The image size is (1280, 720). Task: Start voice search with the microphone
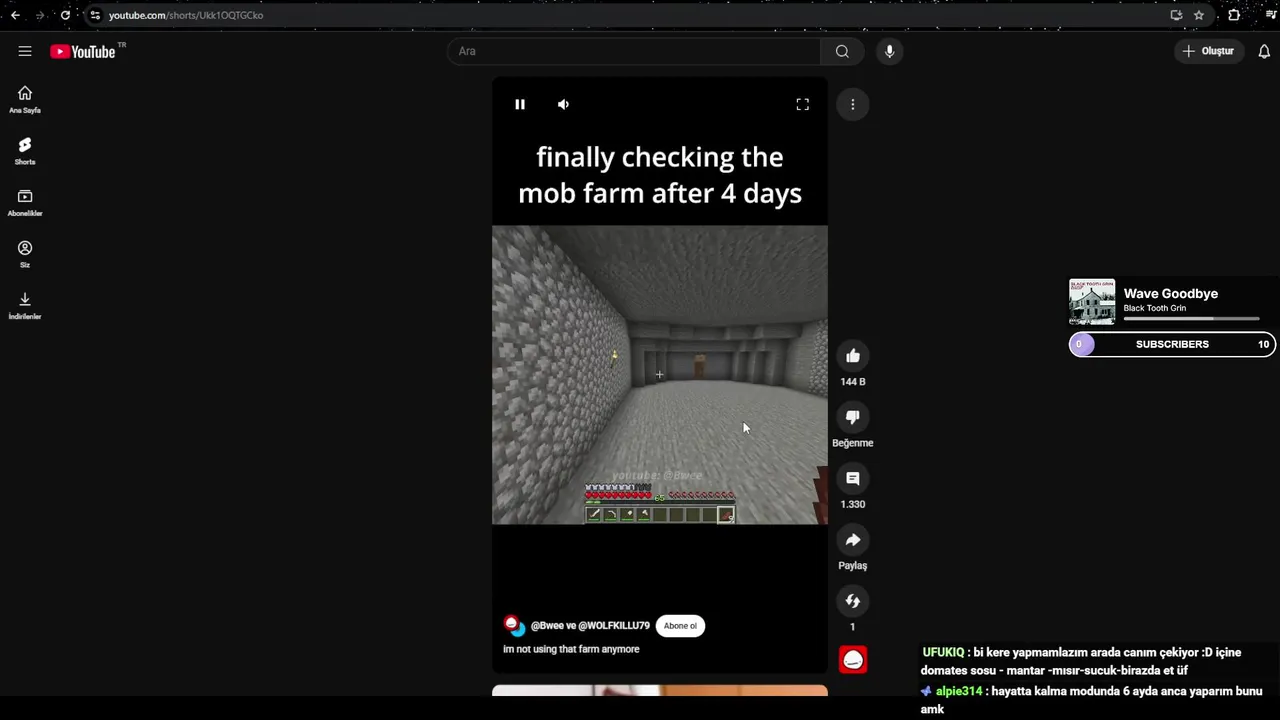(x=889, y=51)
